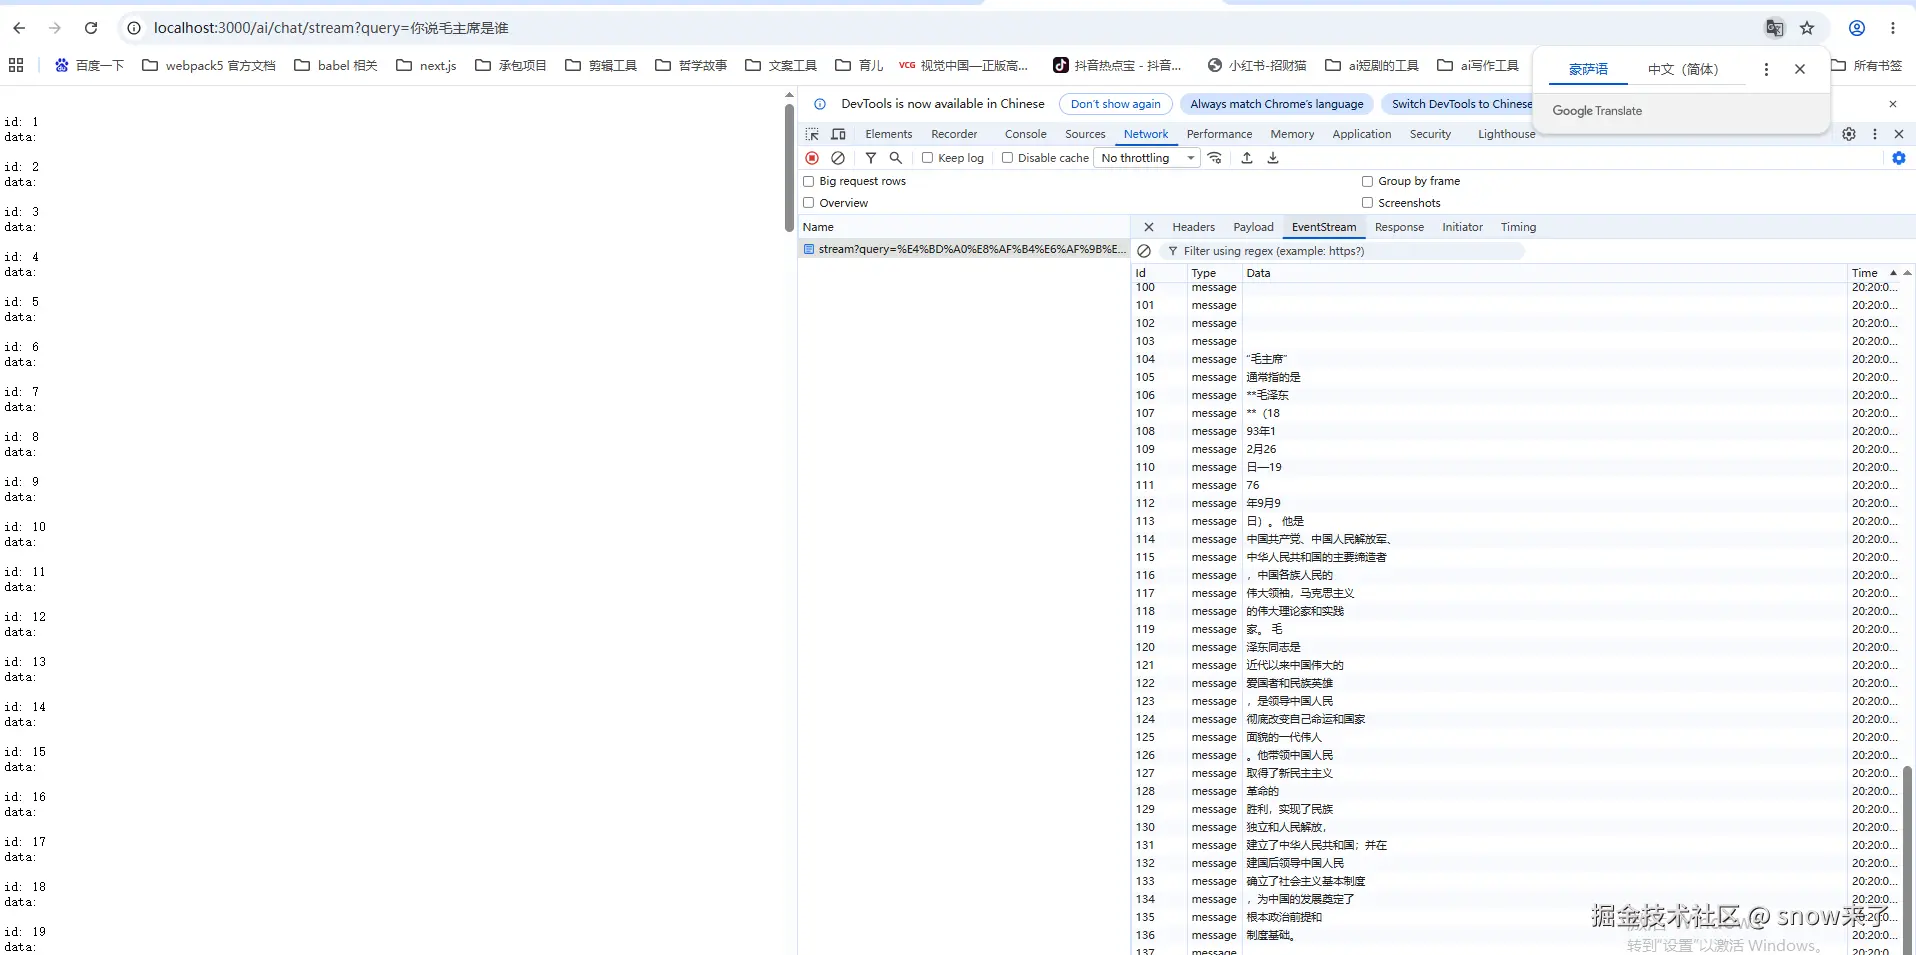Toggle the Overview checkbox

click(x=809, y=203)
